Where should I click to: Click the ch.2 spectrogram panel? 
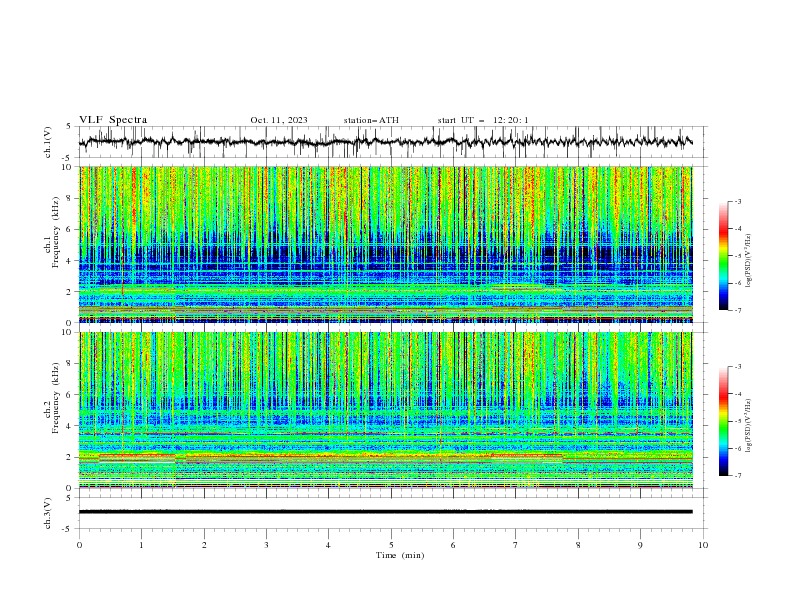pos(386,410)
